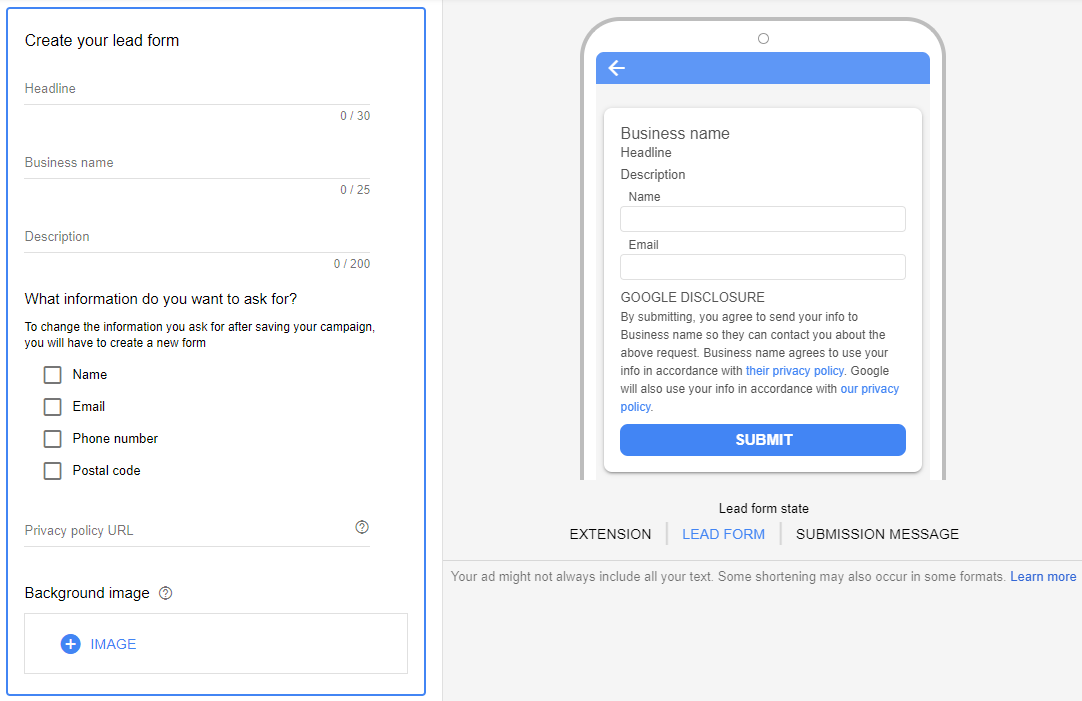Open the Learn more link
The height and width of the screenshot is (701, 1082).
coord(1043,576)
